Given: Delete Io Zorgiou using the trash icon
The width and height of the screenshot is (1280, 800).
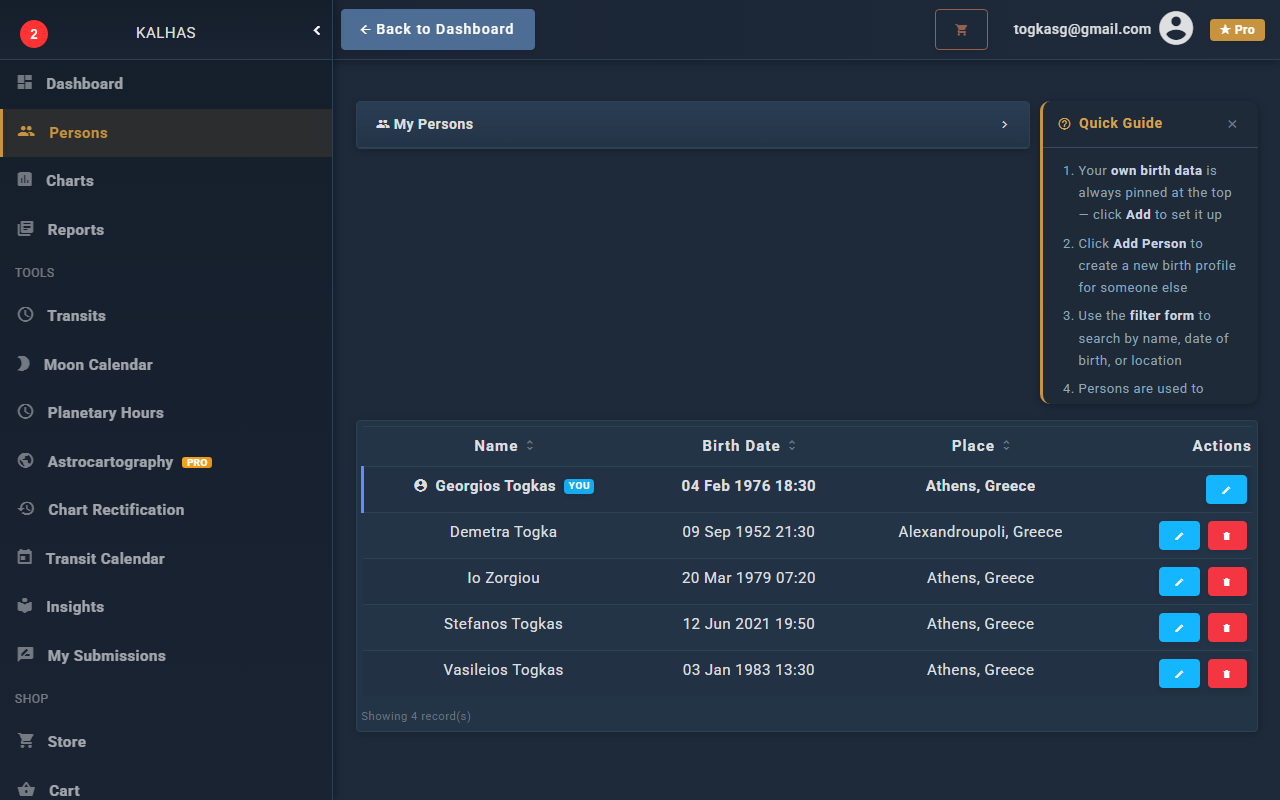Looking at the screenshot, I should coord(1227,582).
